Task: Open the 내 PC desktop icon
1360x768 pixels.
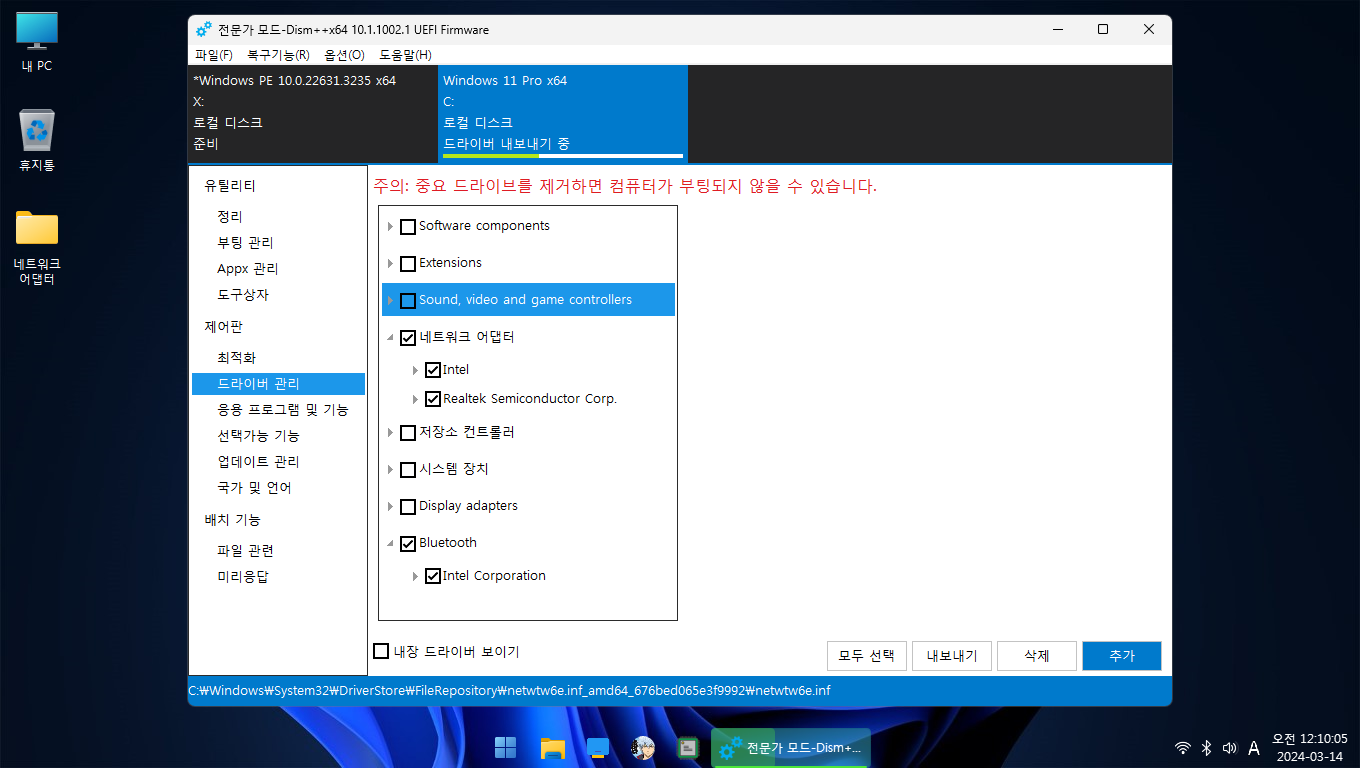Action: (37, 42)
